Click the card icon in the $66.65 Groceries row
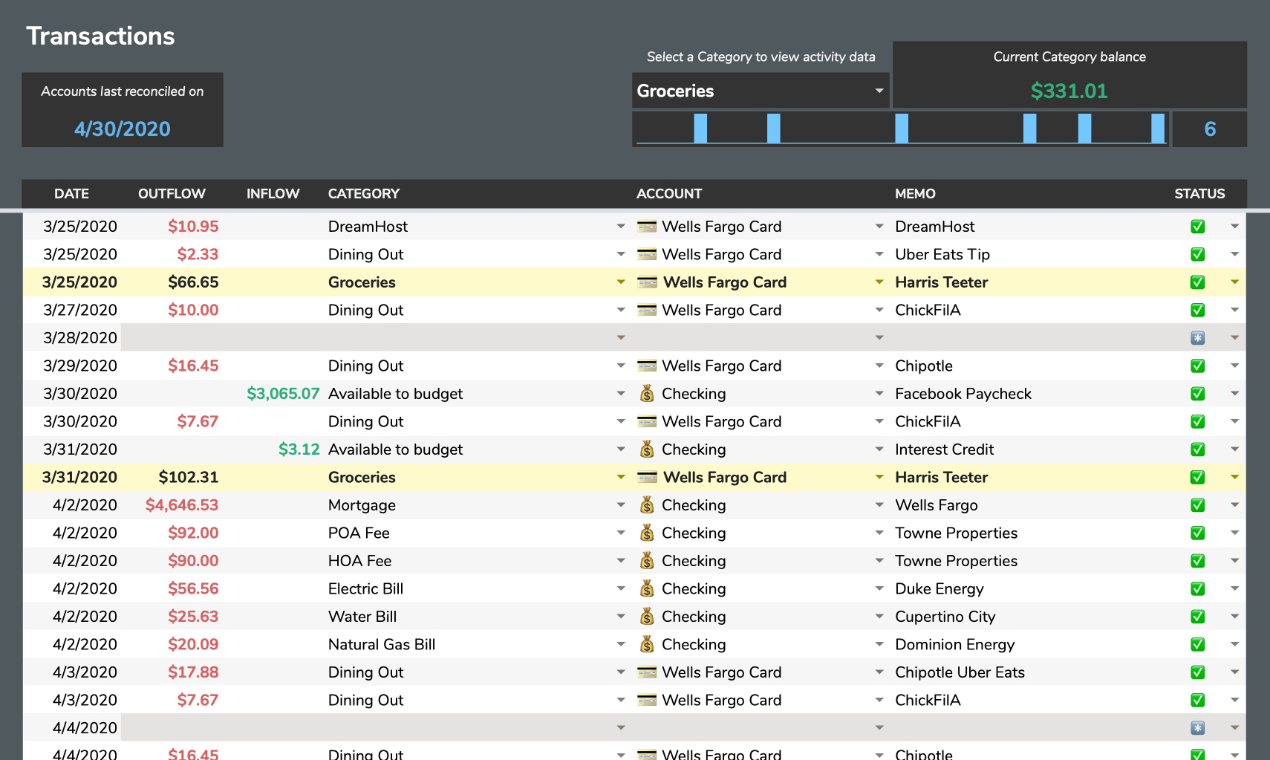 coord(647,282)
